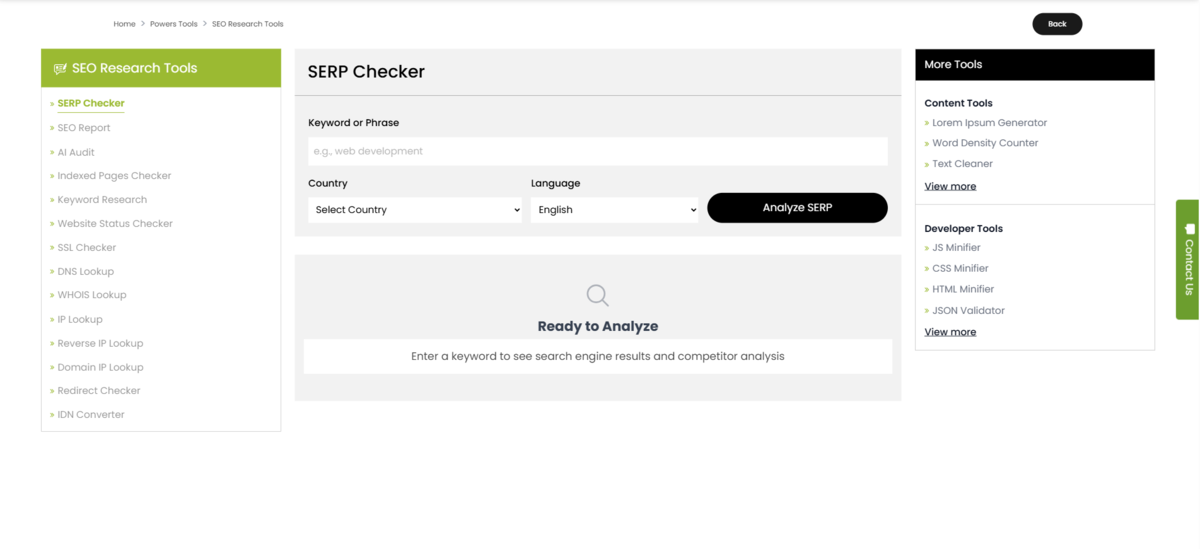Image resolution: width=1200 pixels, height=549 pixels.
Task: Click the Contact Us tab icon
Action: point(1189,229)
